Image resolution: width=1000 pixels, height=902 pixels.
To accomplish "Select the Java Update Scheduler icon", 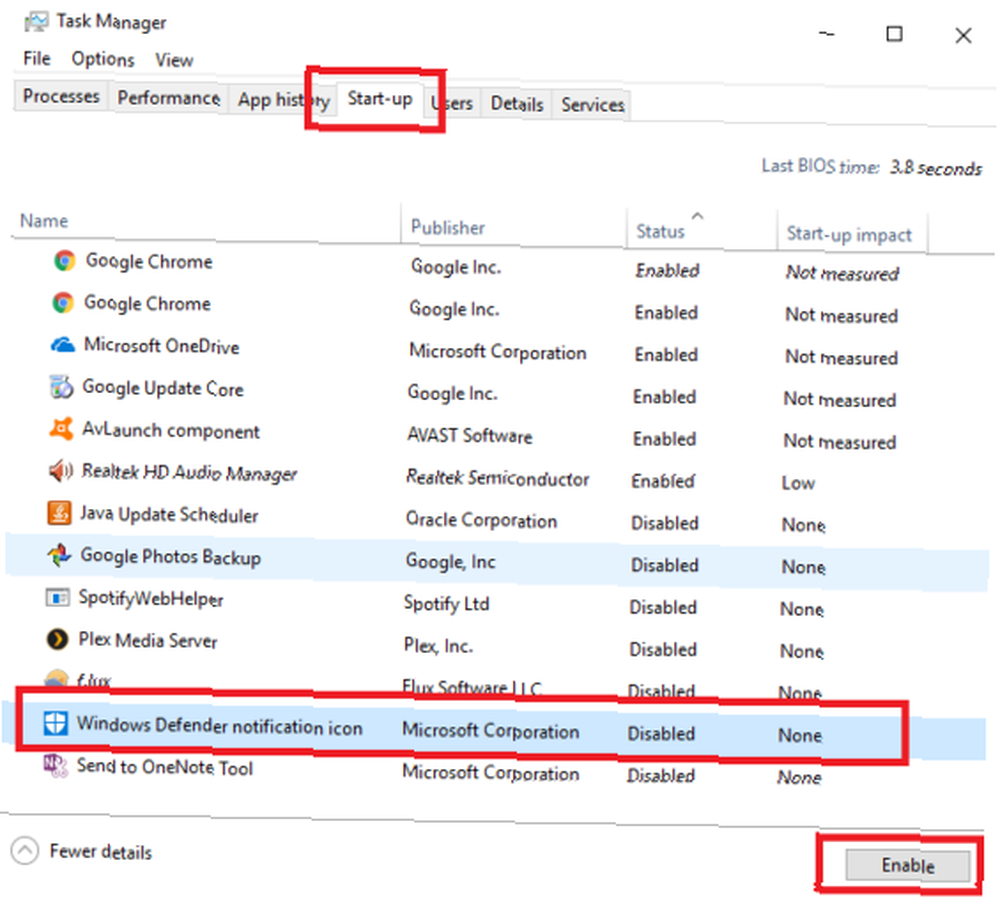I will tap(59, 513).
